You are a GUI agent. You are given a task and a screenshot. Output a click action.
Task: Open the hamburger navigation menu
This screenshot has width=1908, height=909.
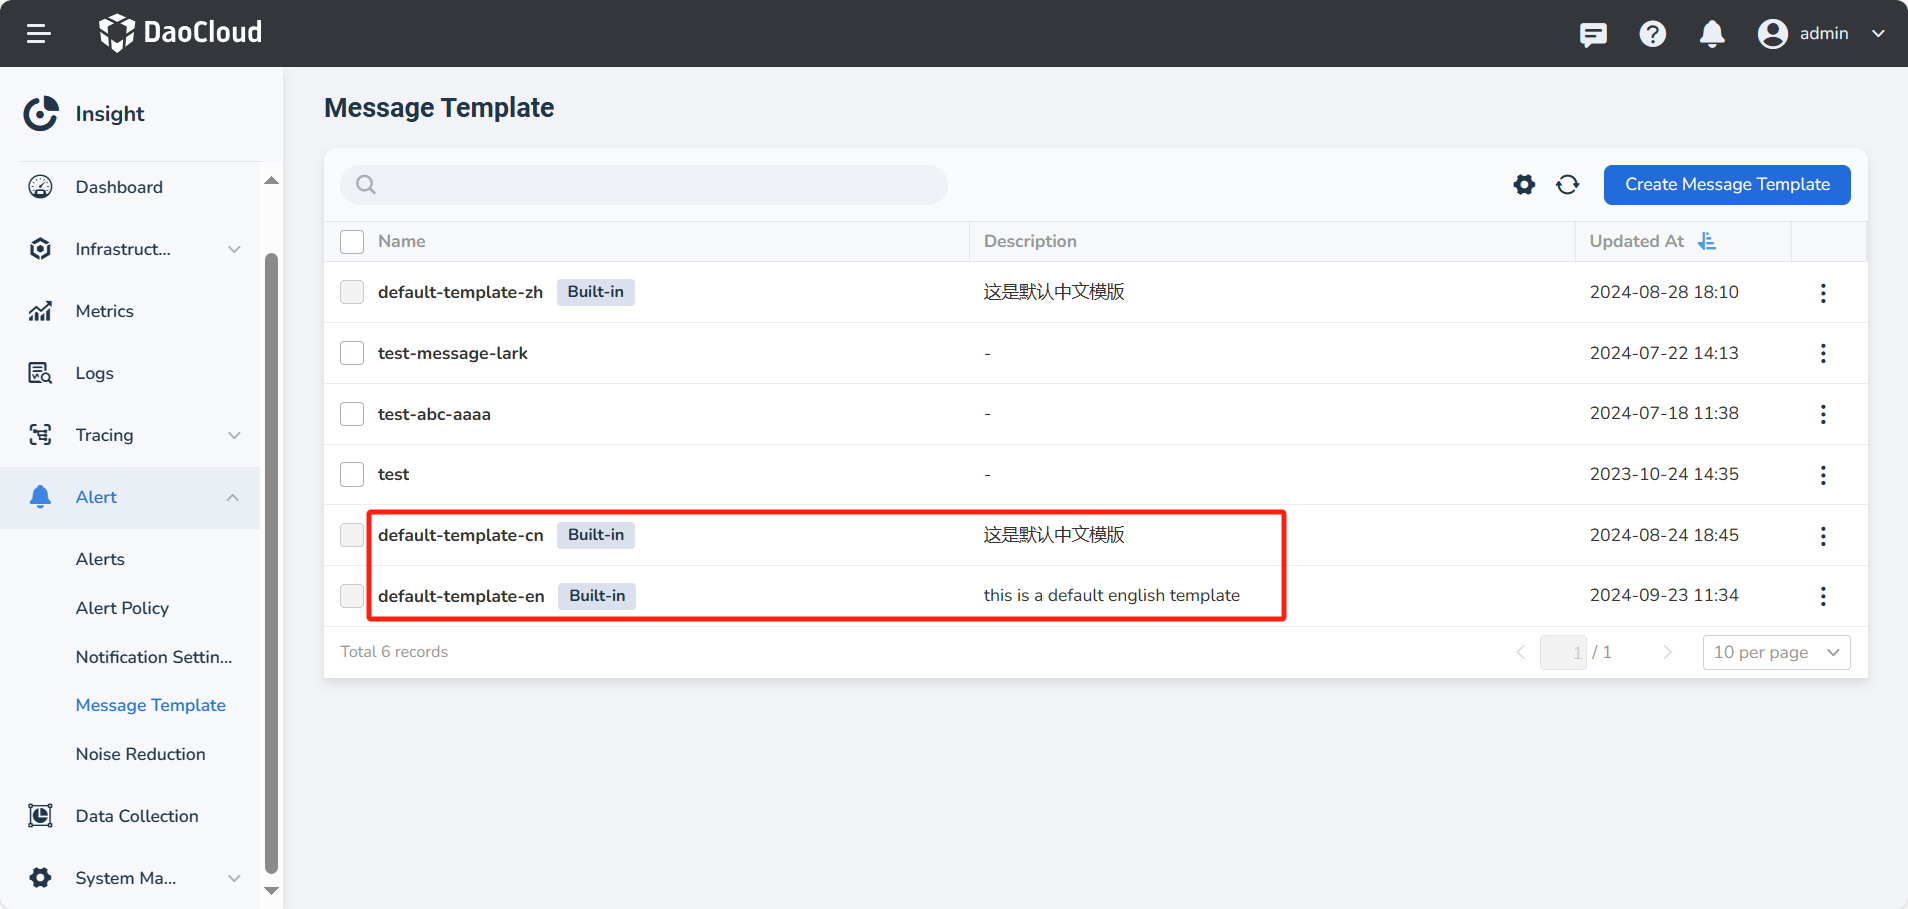(x=39, y=34)
